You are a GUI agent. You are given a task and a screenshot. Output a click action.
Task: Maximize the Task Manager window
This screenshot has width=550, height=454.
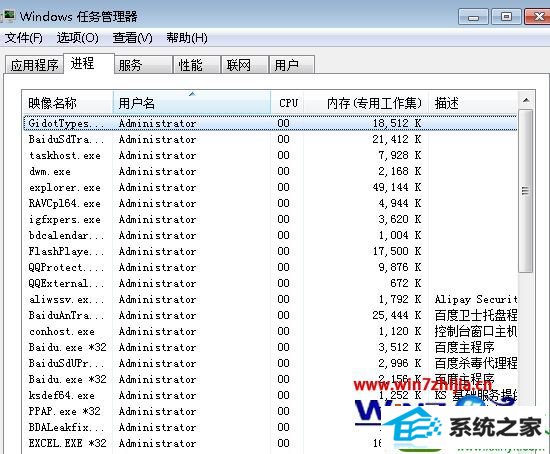506,16
